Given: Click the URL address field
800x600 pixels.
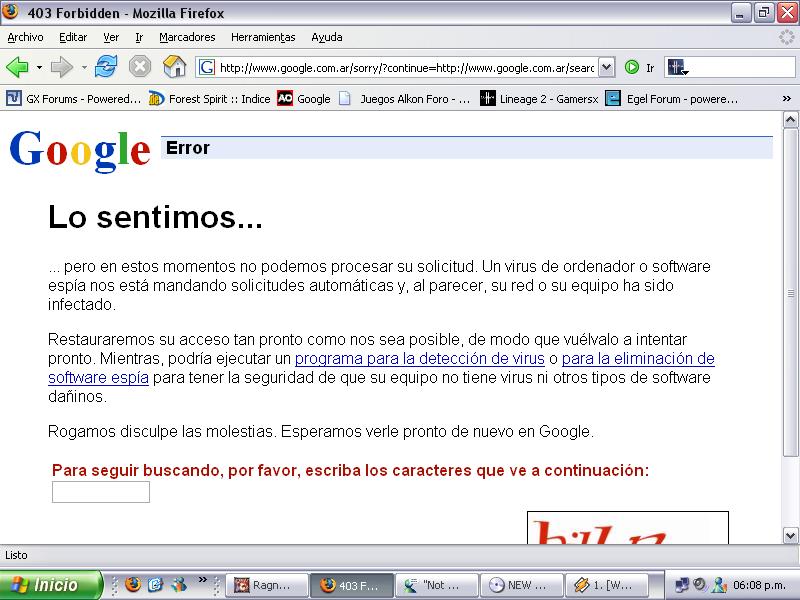Looking at the screenshot, I should pos(406,67).
